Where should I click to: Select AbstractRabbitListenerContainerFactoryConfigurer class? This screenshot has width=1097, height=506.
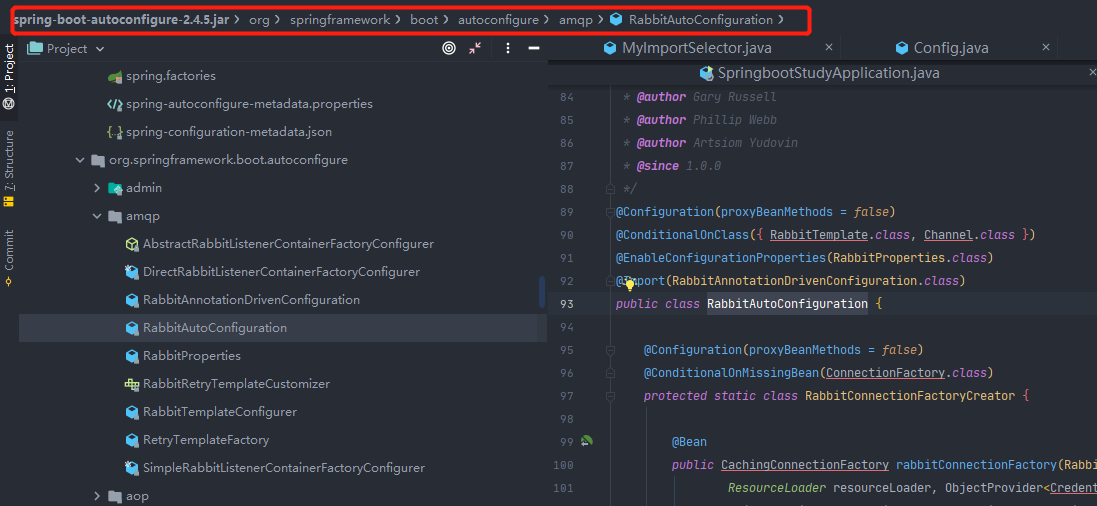pyautogui.click(x=288, y=244)
